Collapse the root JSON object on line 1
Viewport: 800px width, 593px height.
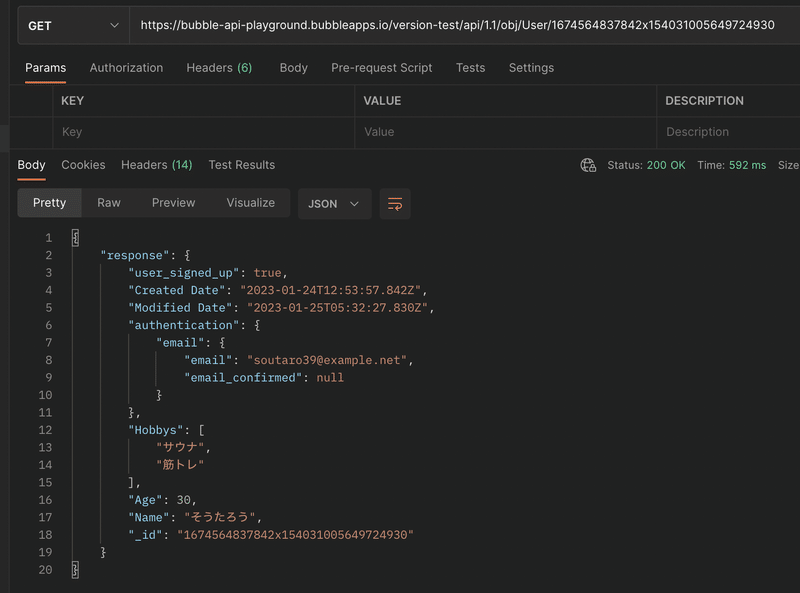[x=75, y=238]
